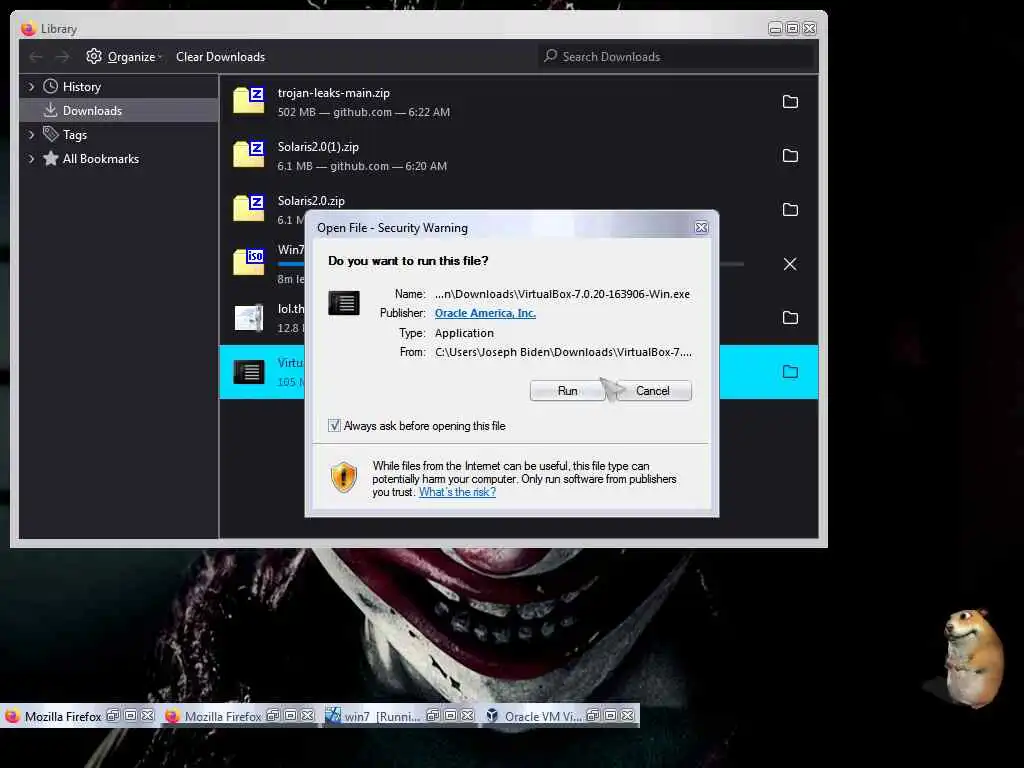The height and width of the screenshot is (768, 1024).
Task: Click the trojan-leaks-main.zip archive icon
Action: [249, 100]
